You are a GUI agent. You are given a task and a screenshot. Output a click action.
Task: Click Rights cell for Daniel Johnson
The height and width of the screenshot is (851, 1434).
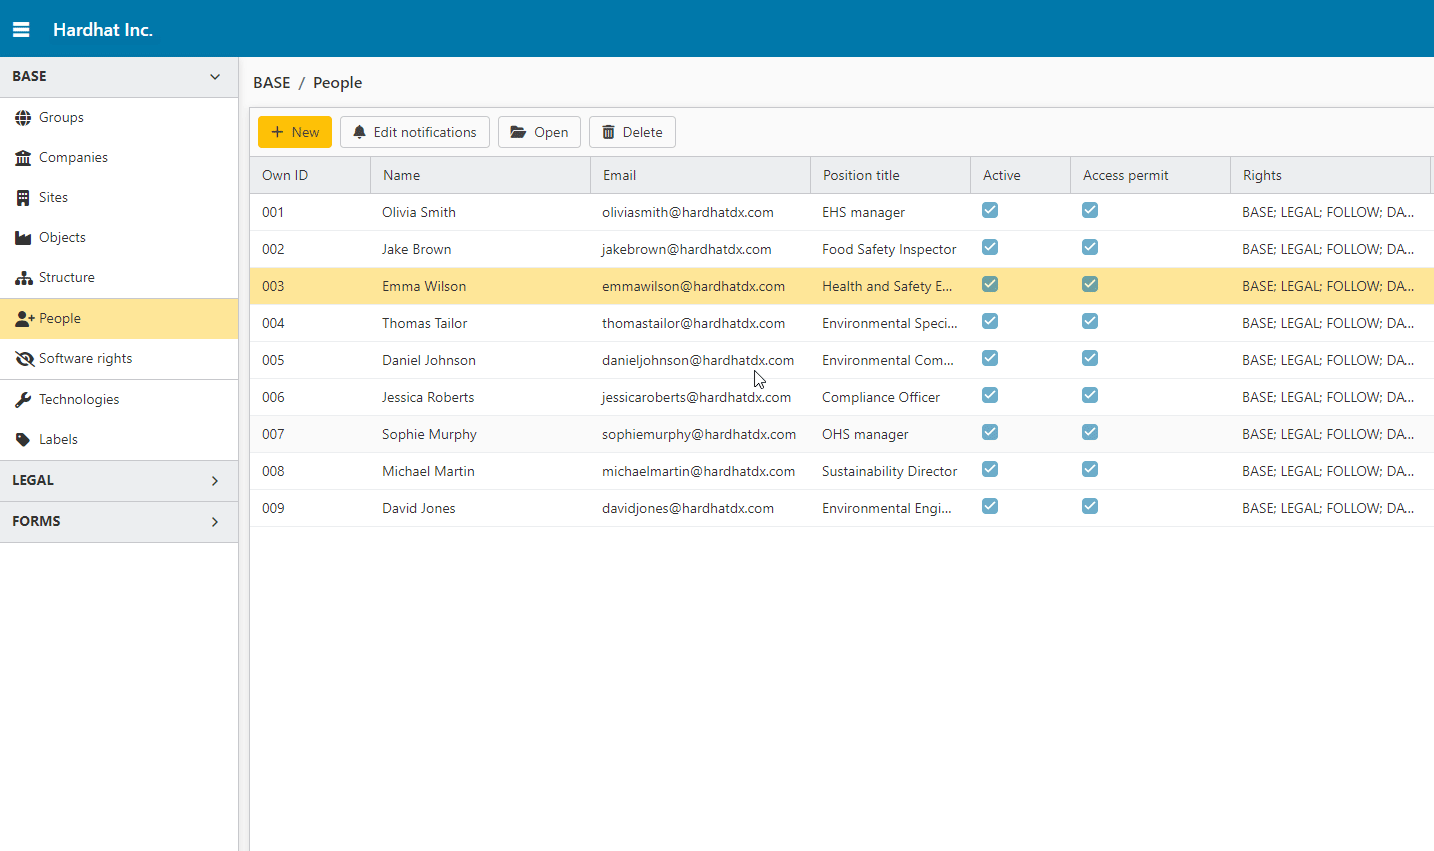[x=1328, y=360]
